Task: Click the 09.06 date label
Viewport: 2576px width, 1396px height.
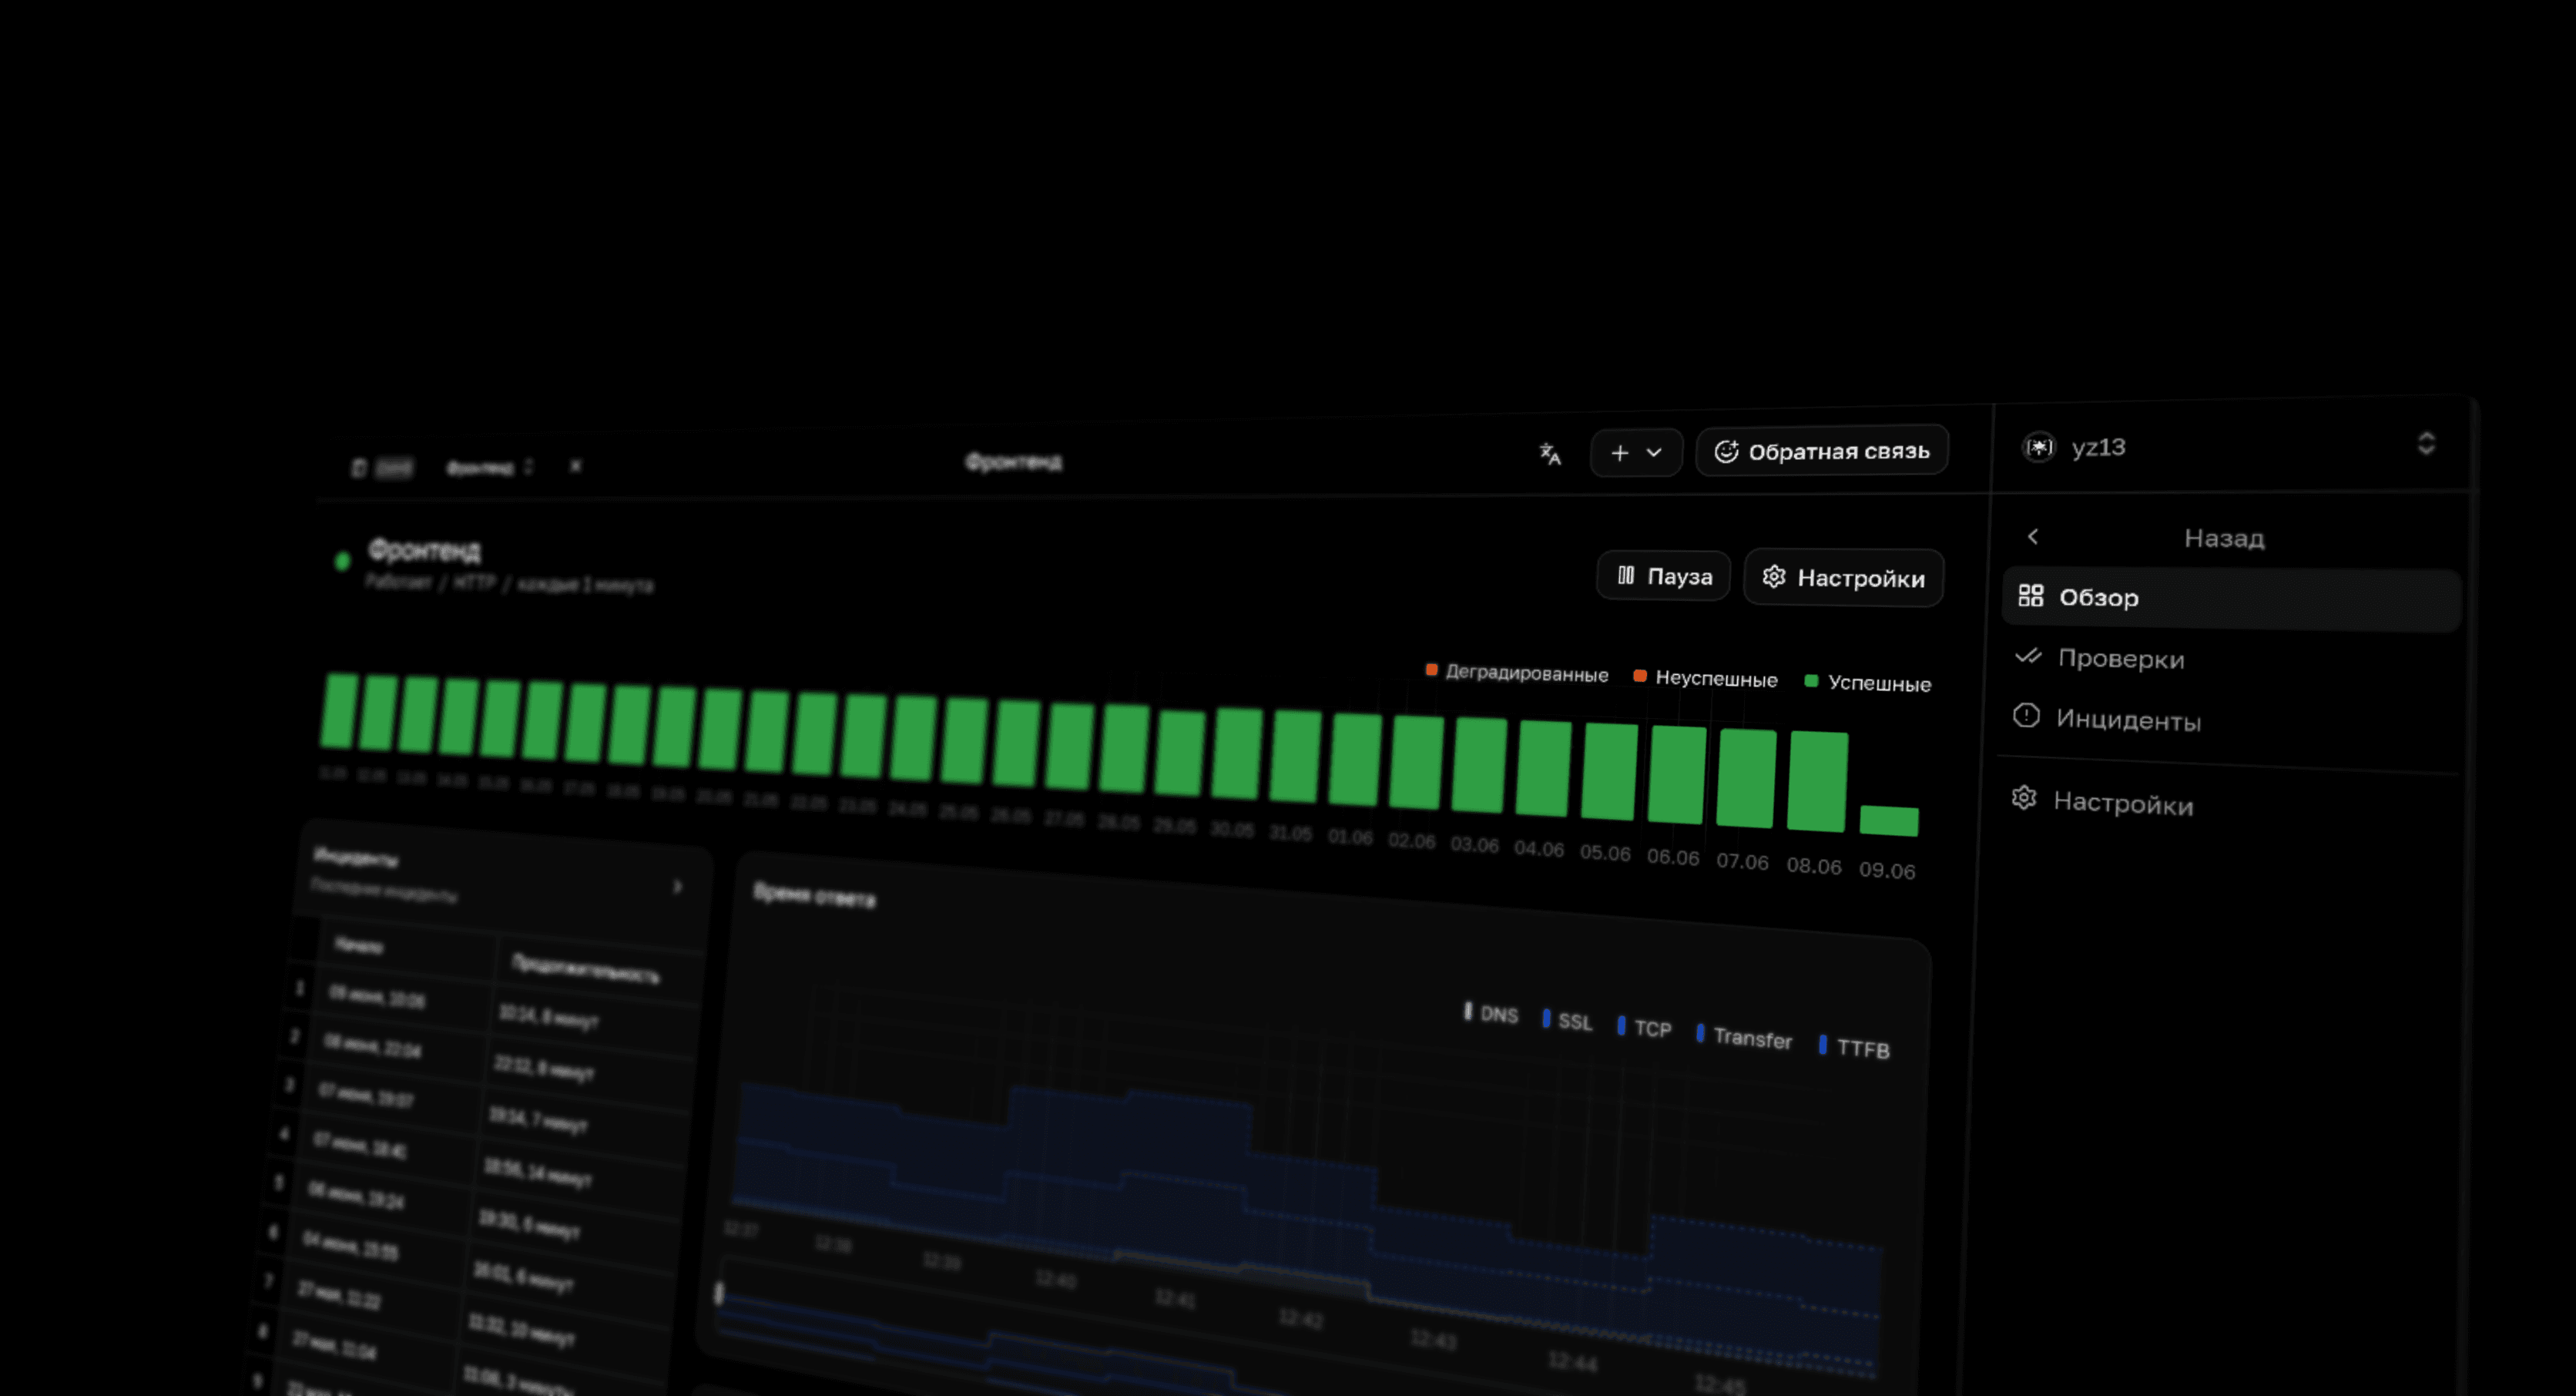Action: pos(1887,870)
